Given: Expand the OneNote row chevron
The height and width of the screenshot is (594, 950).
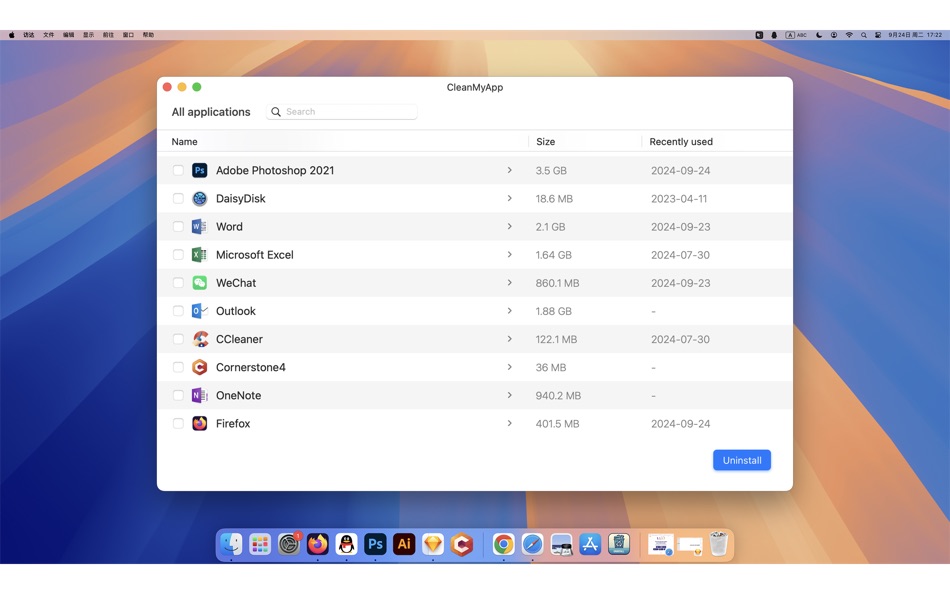Looking at the screenshot, I should click(510, 395).
